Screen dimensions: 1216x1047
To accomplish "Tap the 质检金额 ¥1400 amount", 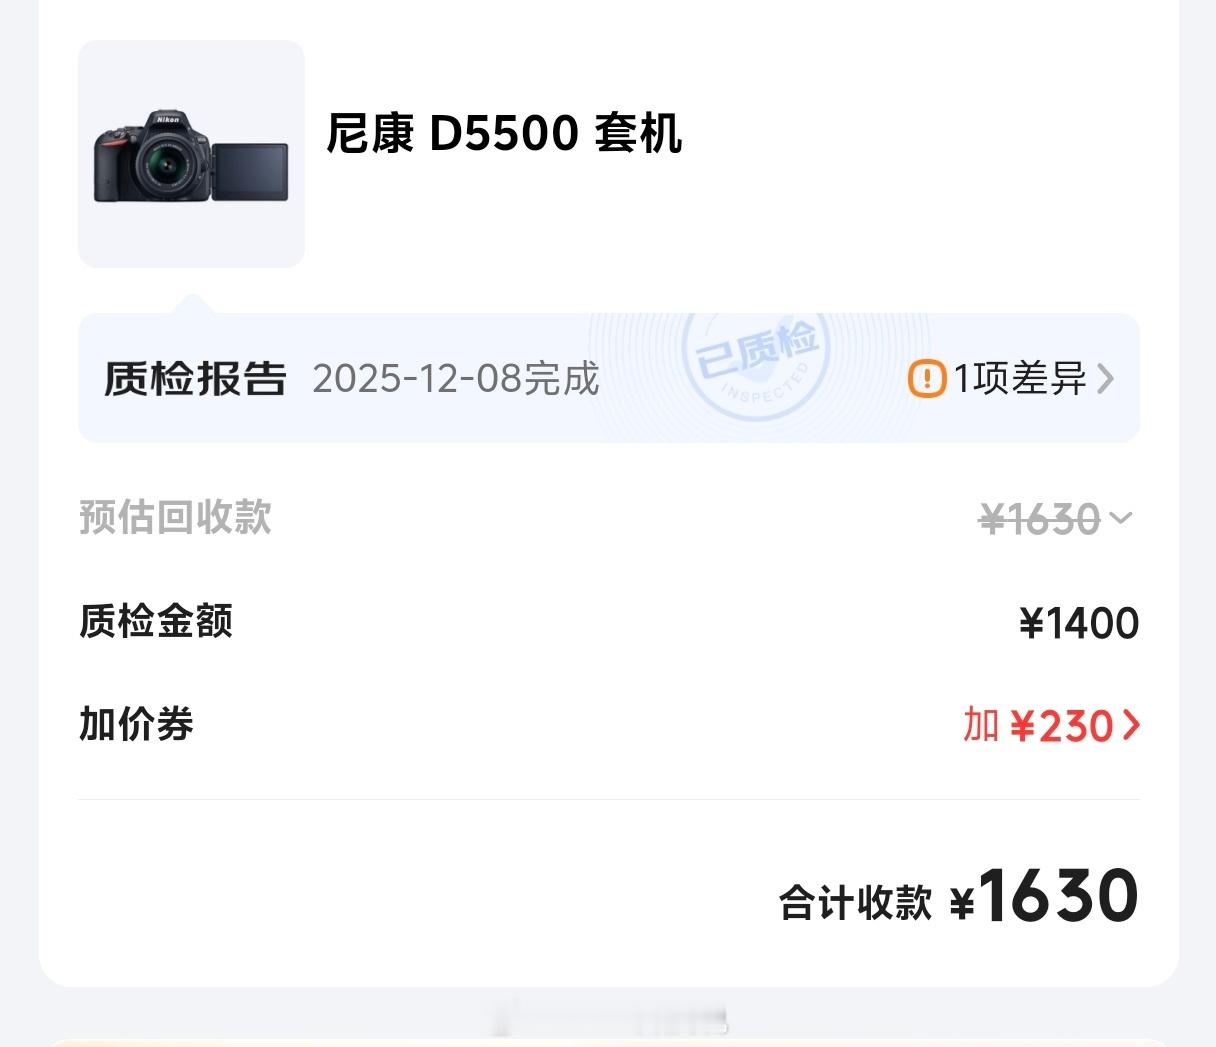I will pyautogui.click(x=1079, y=623).
